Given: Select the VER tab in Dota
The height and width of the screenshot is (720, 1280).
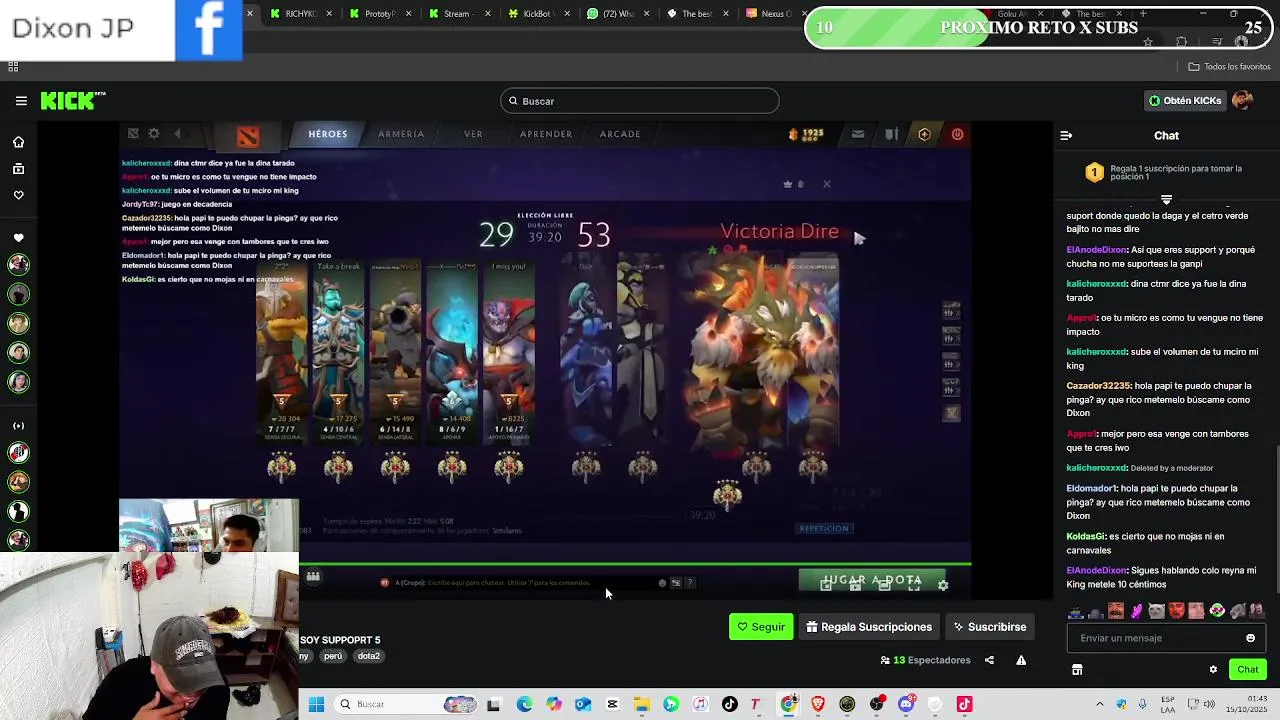Looking at the screenshot, I should click(473, 134).
